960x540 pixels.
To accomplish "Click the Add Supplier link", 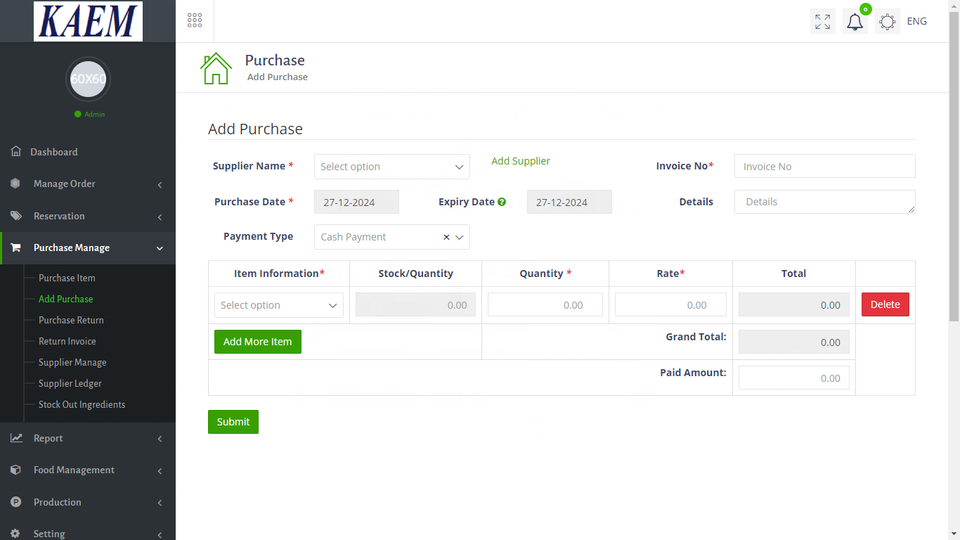I will click(x=520, y=161).
